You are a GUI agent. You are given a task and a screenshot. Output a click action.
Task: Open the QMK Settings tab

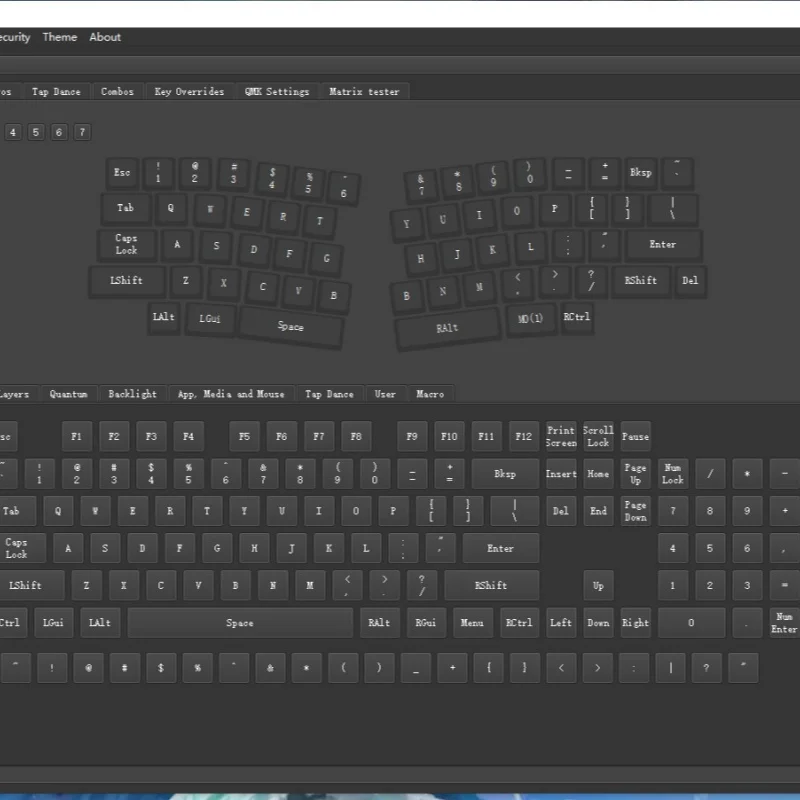[x=277, y=92]
